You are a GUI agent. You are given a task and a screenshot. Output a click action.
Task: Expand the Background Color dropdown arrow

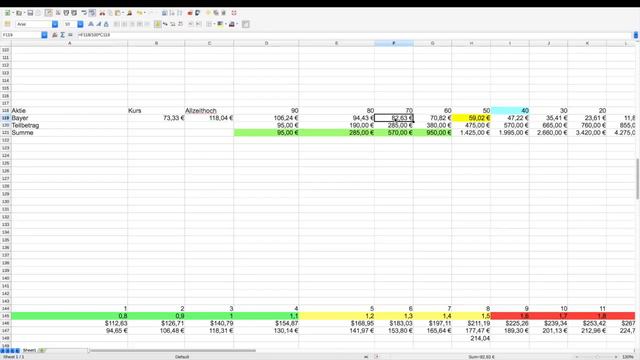coord(226,24)
